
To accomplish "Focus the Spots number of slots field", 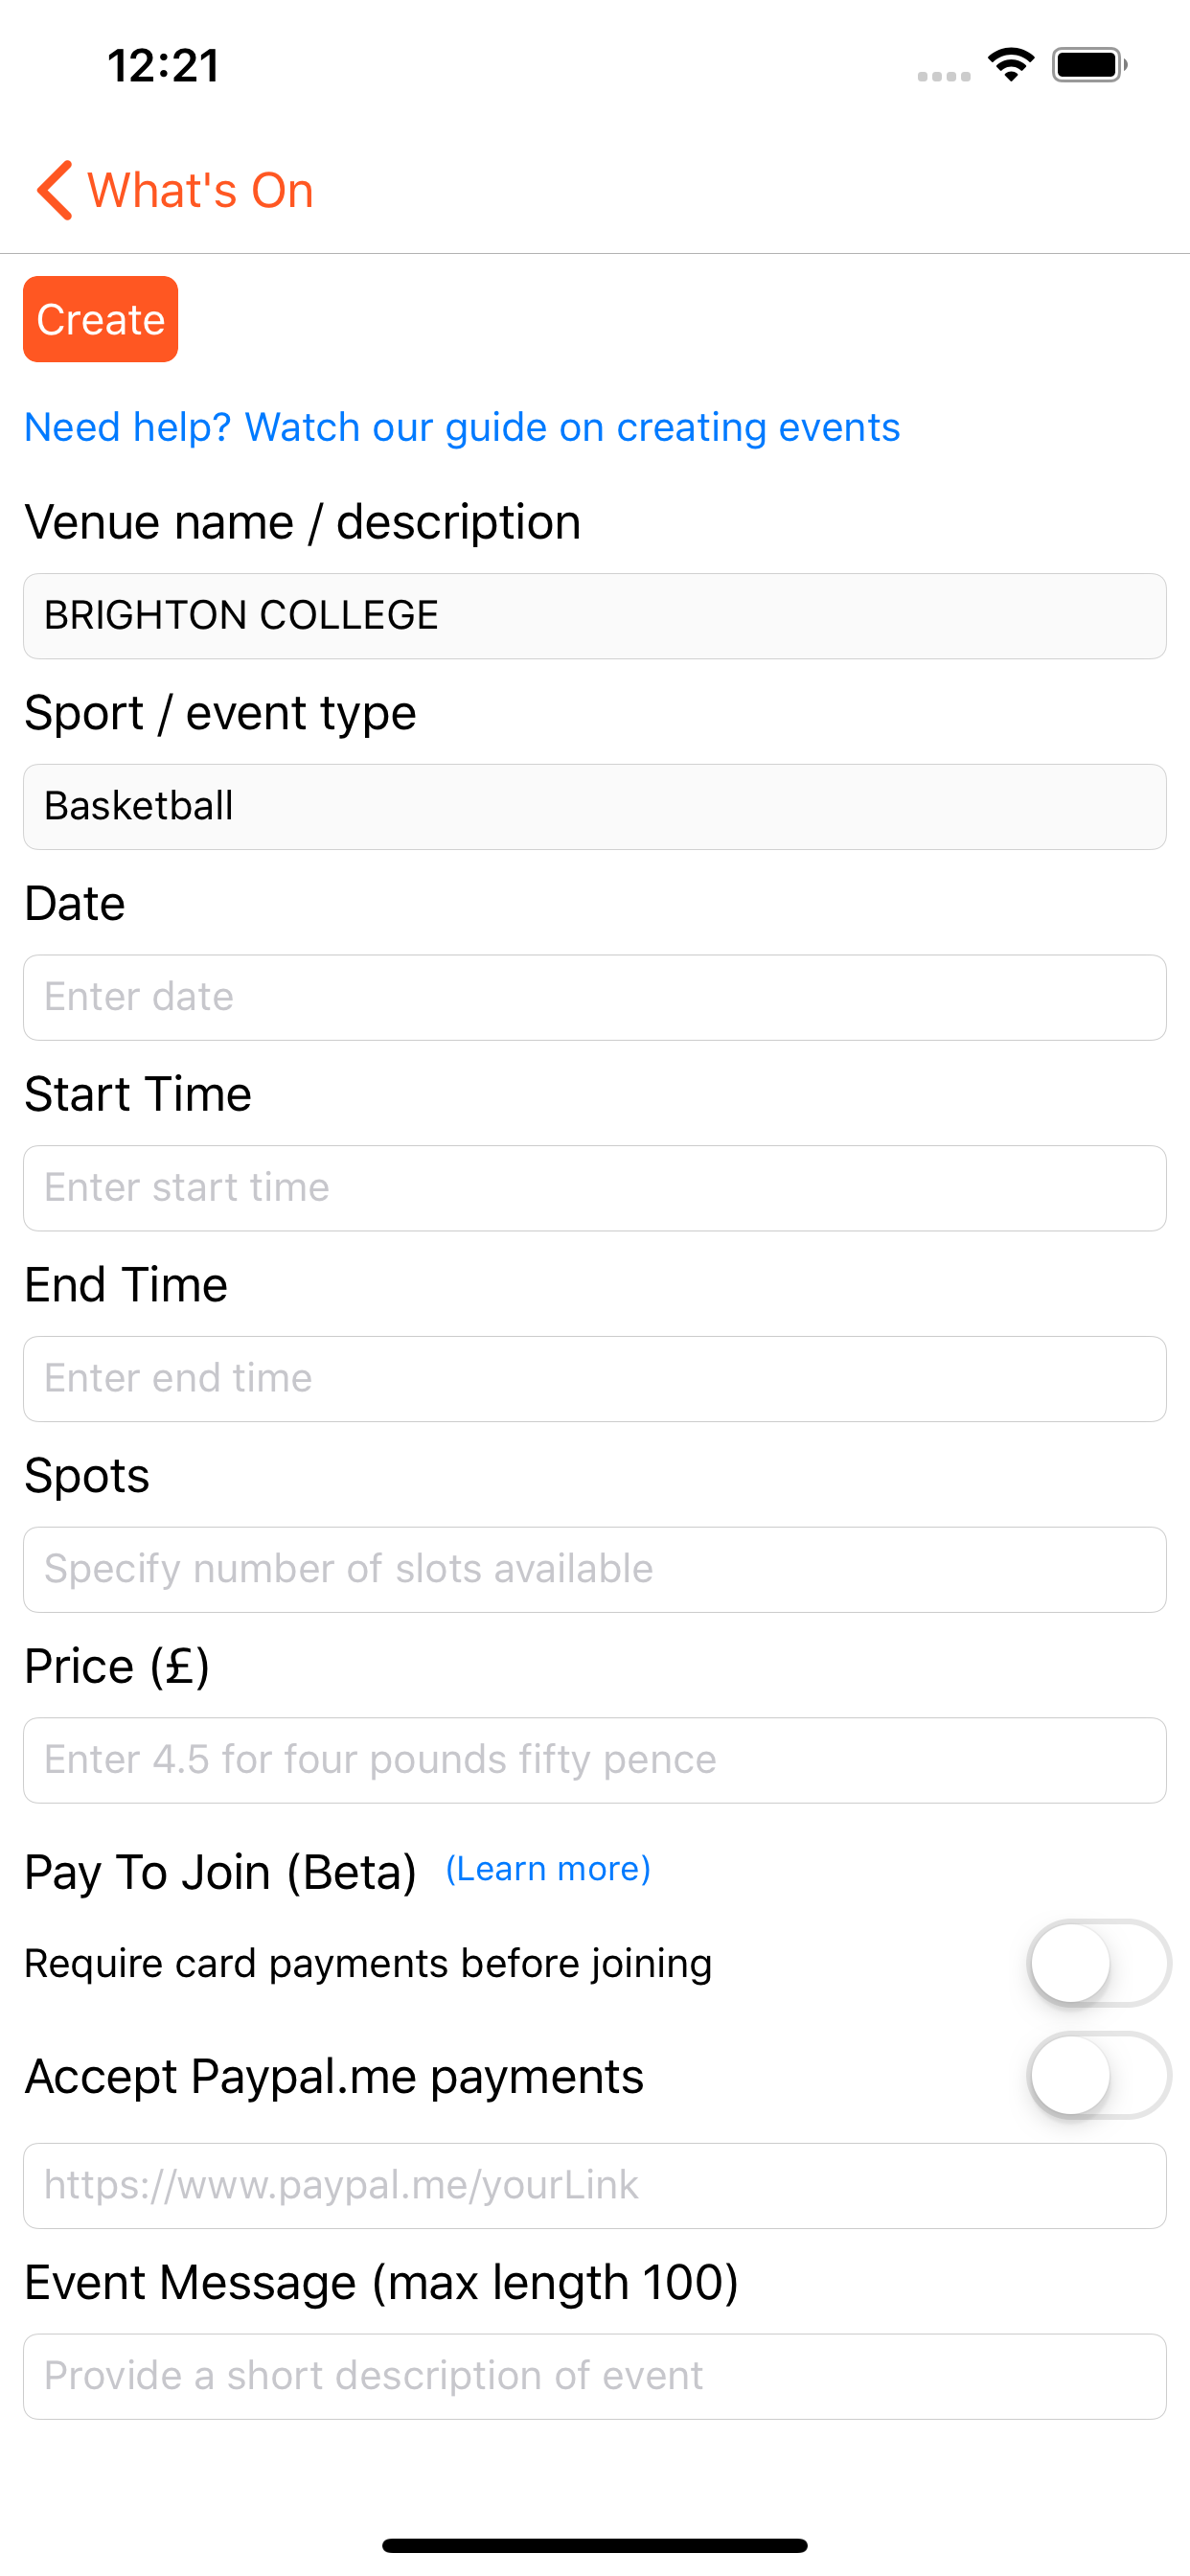I will pos(595,1570).
